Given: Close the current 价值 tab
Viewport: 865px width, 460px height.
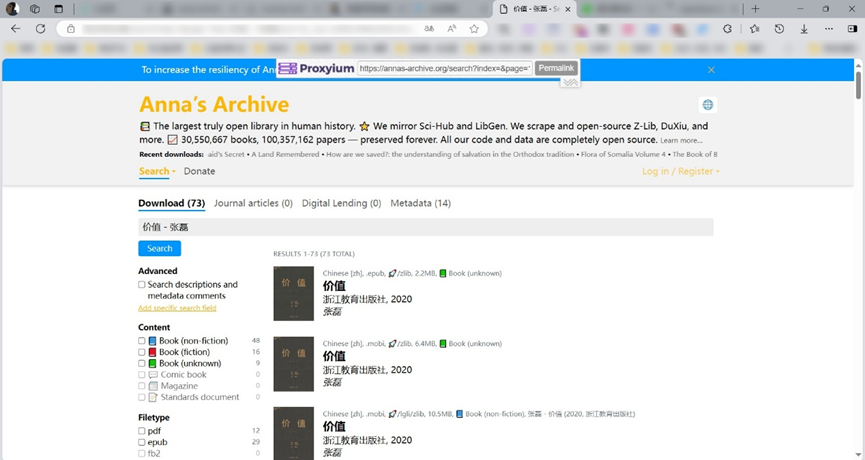Looking at the screenshot, I should [568, 9].
